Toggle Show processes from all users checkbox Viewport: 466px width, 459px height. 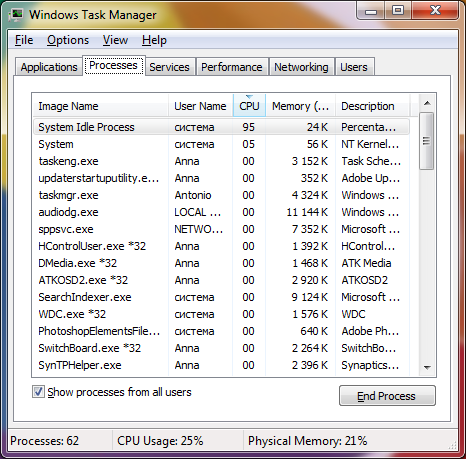pos(38,392)
